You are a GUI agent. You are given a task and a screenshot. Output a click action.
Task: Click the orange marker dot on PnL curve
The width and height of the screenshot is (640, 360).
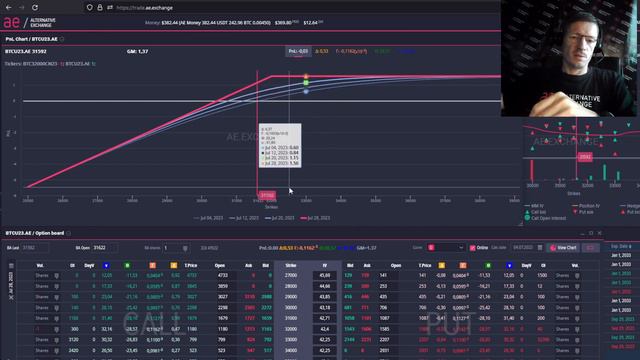coord(306,76)
